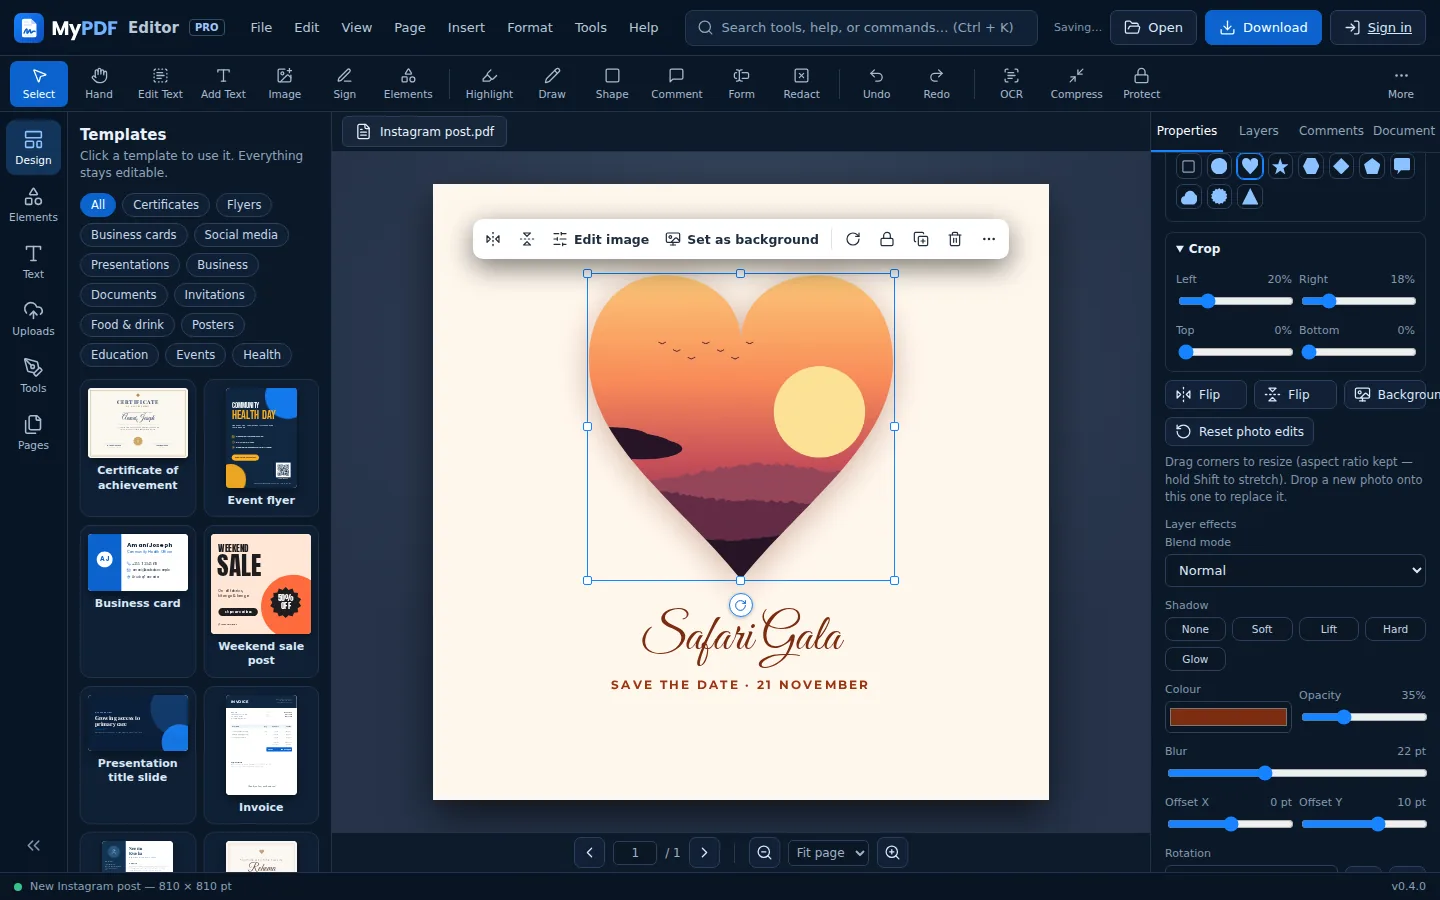Open the Insert menu
Screen dimensions: 1440x900
point(466,27)
